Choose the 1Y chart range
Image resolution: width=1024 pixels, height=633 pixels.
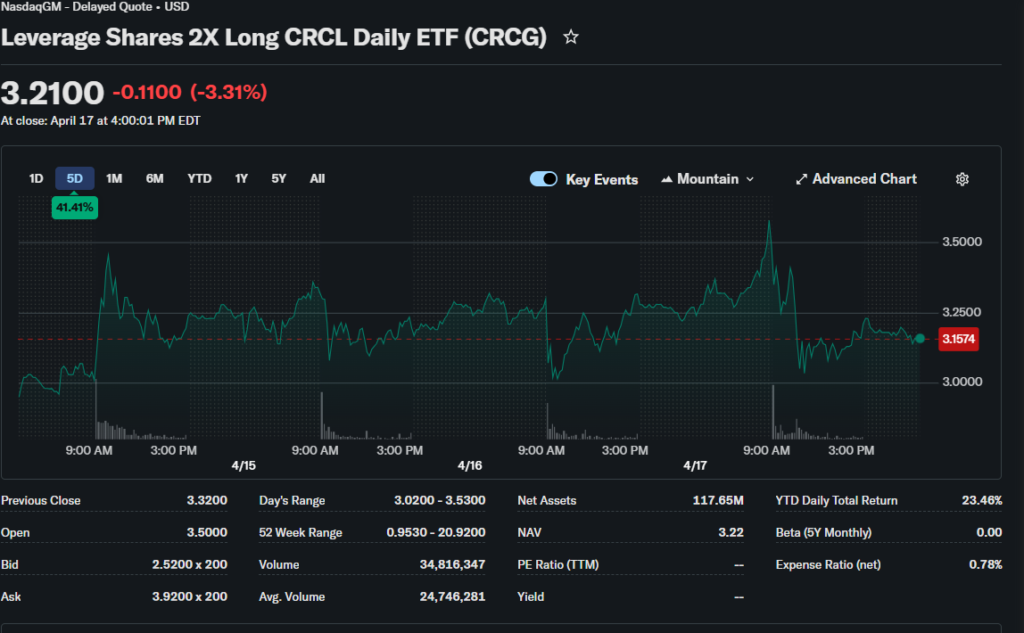(241, 179)
